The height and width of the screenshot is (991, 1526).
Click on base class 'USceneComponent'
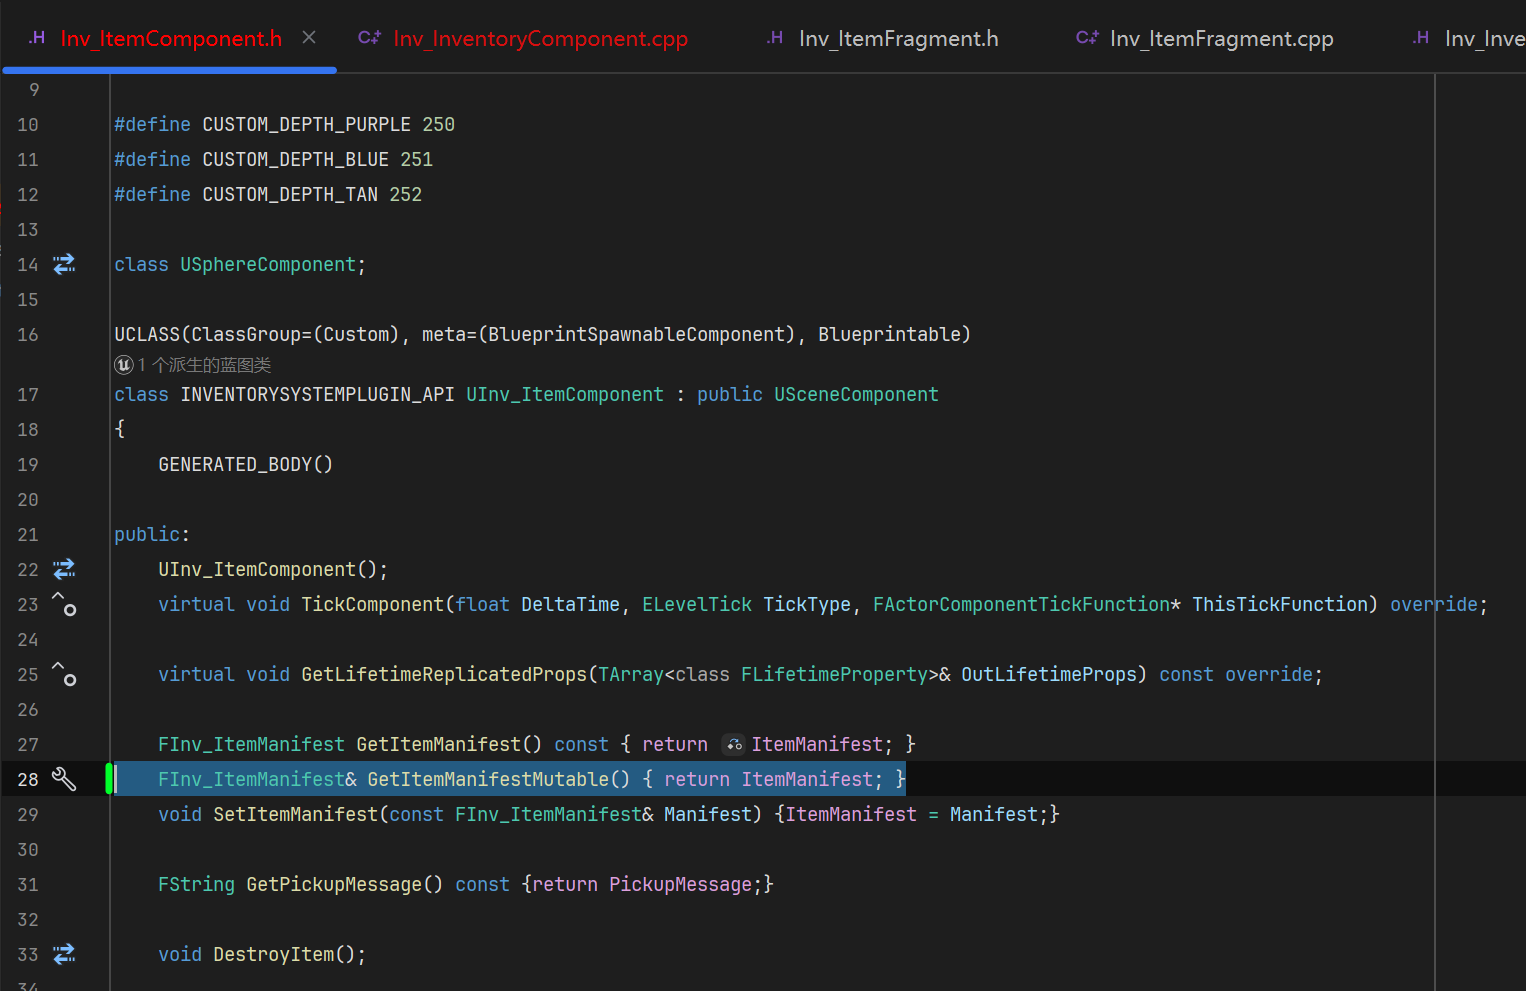(x=857, y=394)
